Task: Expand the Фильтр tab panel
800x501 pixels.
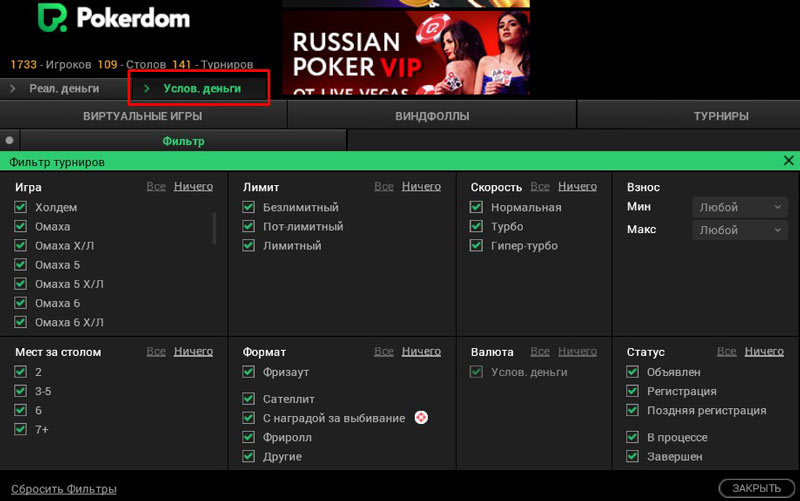Action: (x=183, y=141)
